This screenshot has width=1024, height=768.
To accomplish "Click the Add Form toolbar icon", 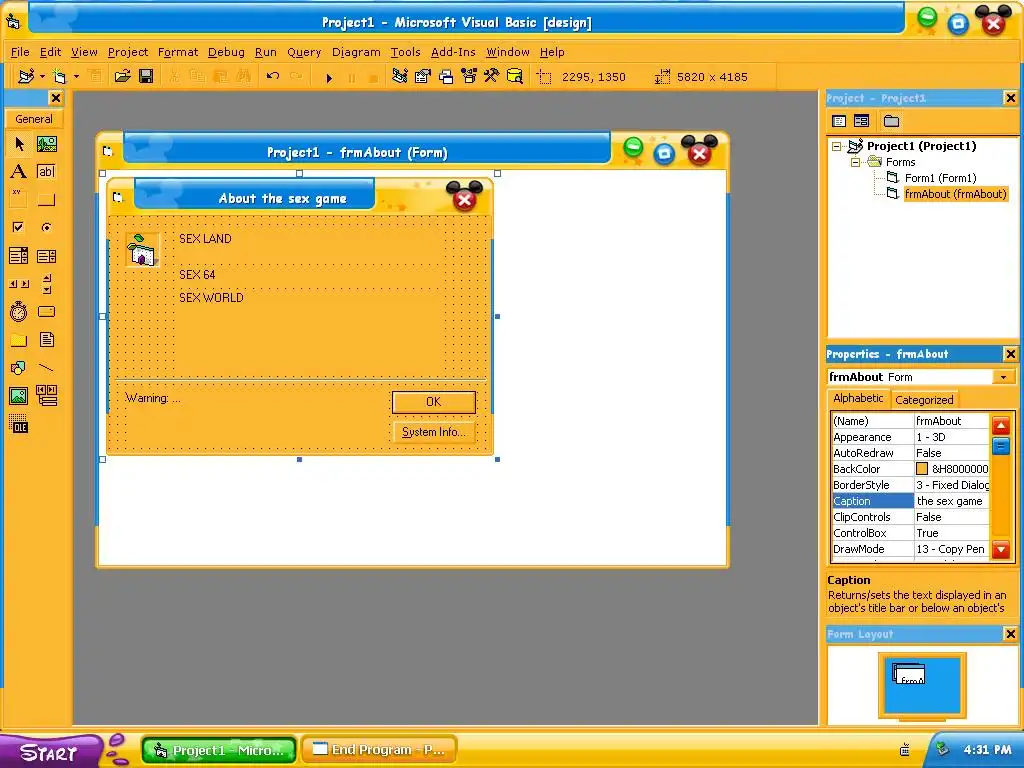I will 59,76.
